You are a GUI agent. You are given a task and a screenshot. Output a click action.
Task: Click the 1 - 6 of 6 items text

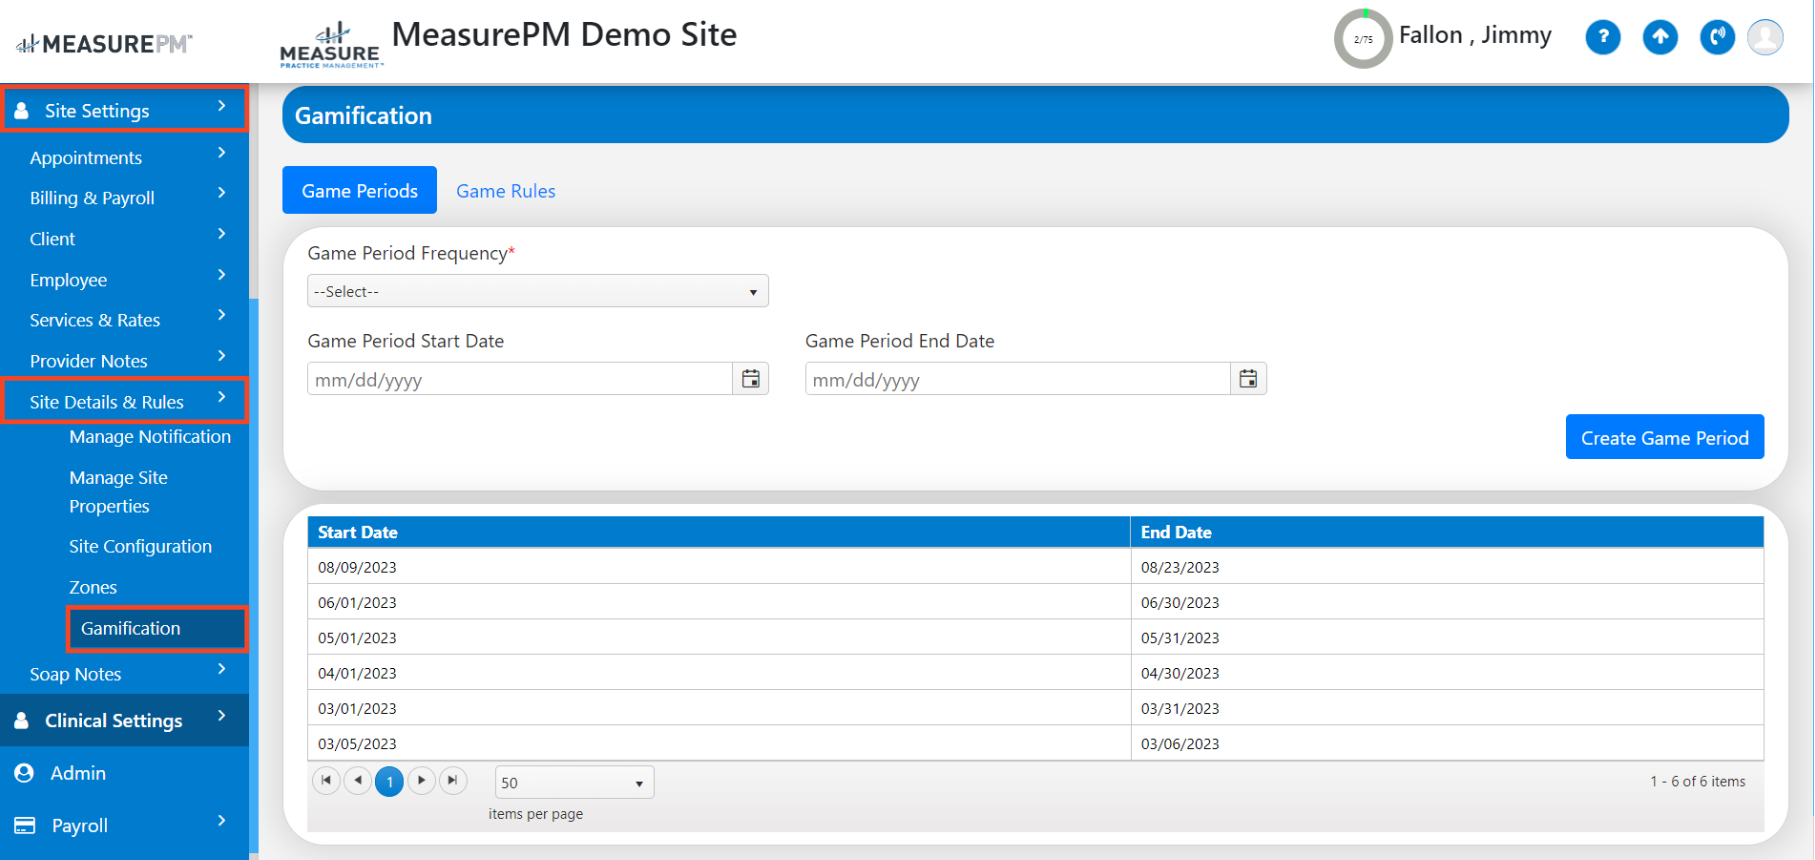tap(1698, 781)
